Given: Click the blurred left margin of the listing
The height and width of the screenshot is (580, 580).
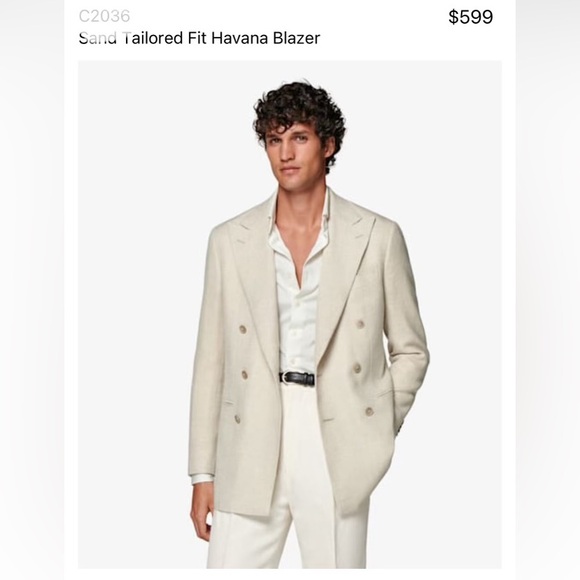Looking at the screenshot, I should [32, 290].
